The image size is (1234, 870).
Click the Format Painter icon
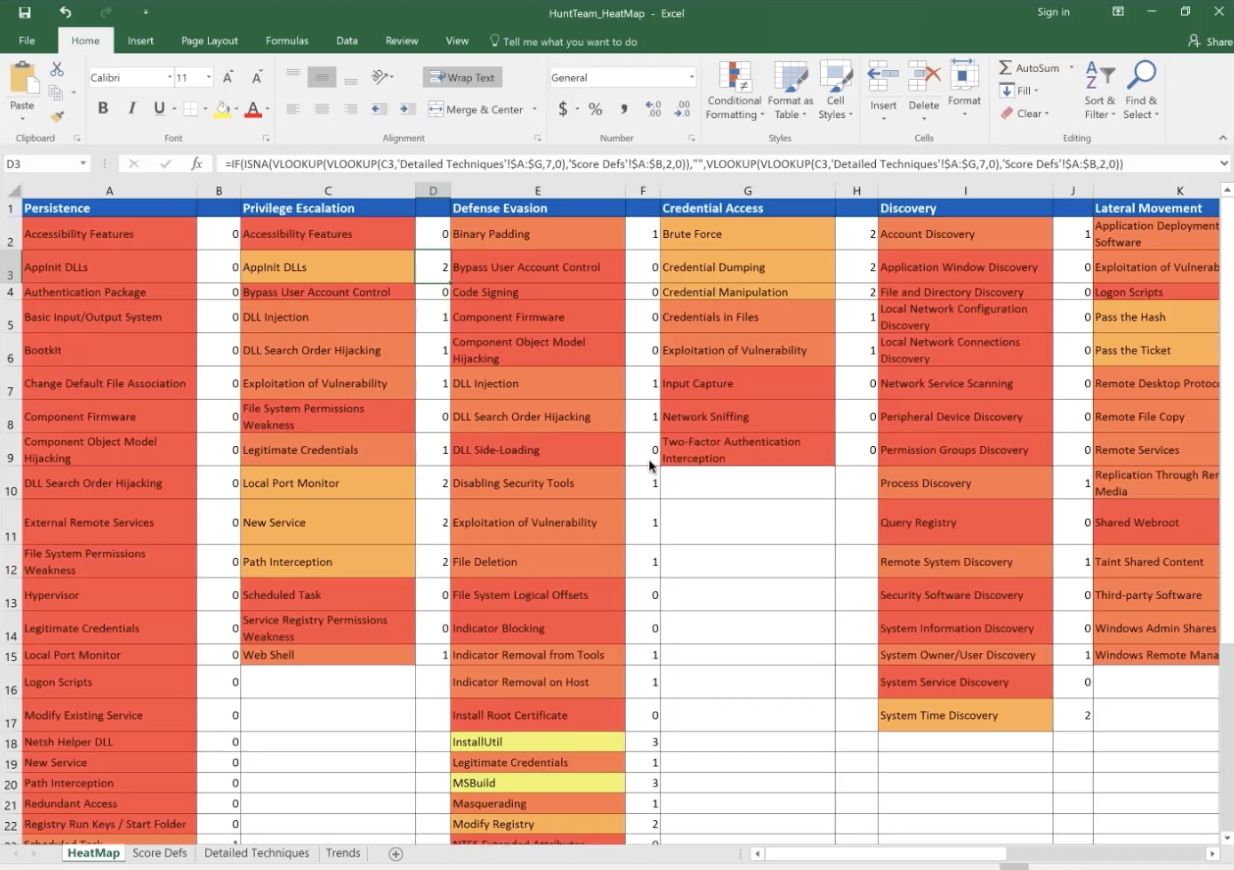click(57, 117)
